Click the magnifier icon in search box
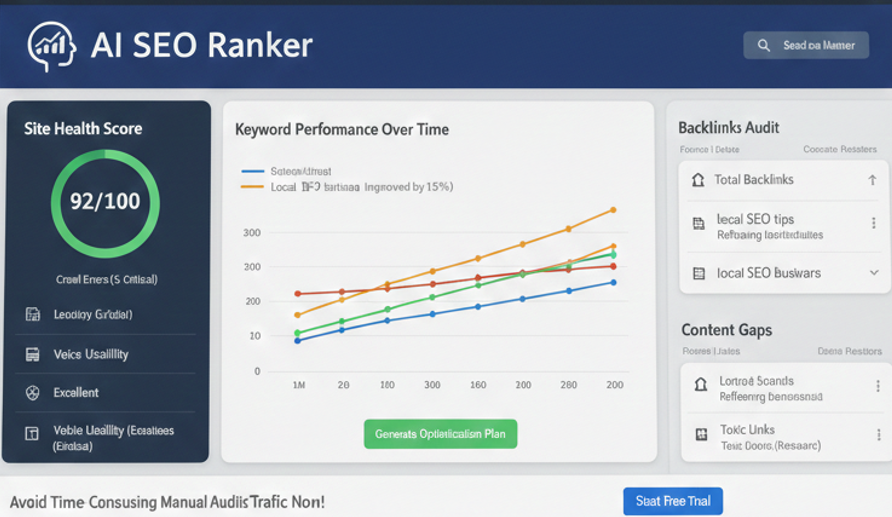 pyautogui.click(x=764, y=45)
